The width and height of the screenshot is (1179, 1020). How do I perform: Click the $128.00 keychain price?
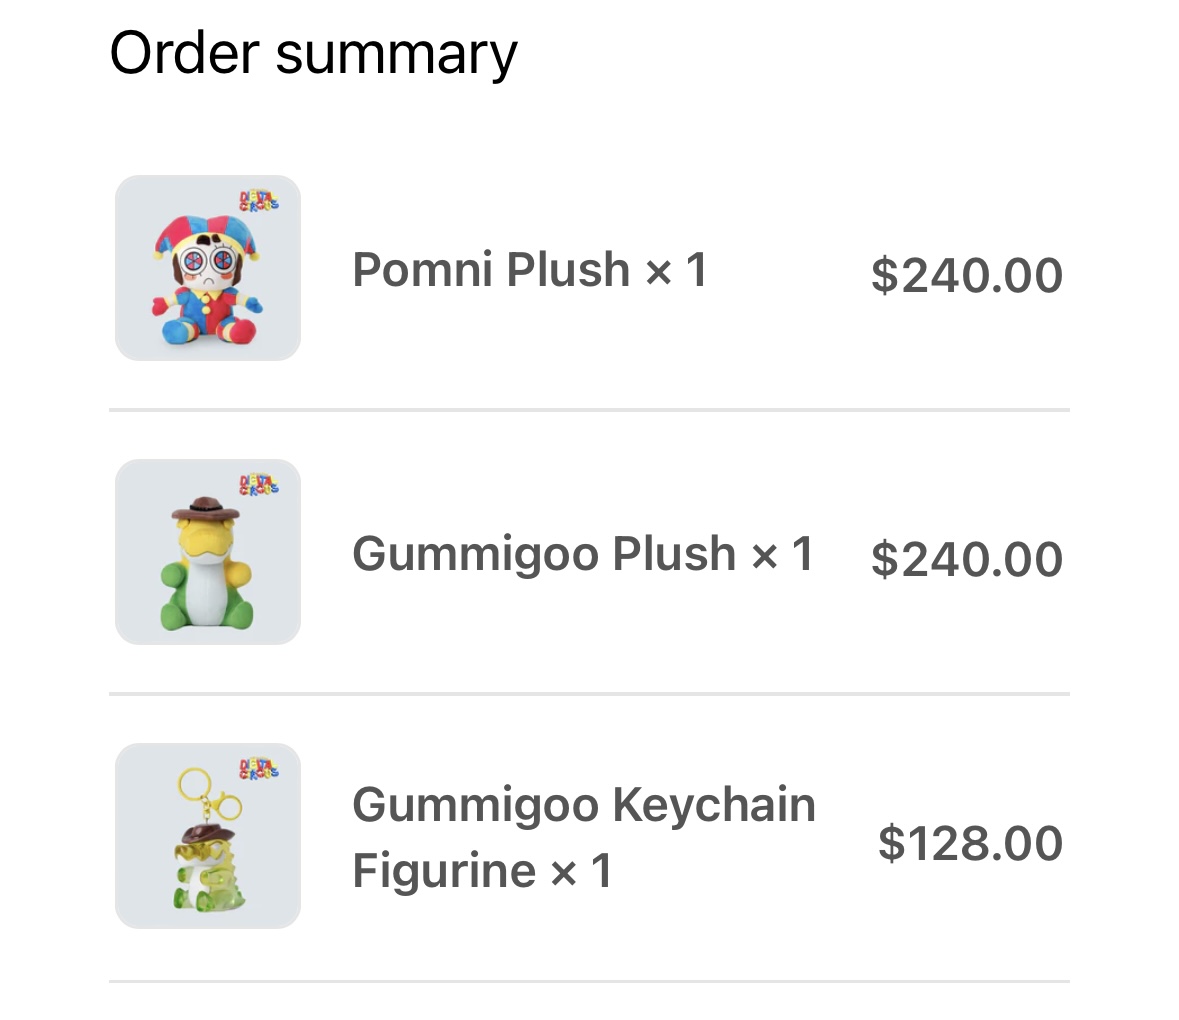pyautogui.click(x=970, y=843)
